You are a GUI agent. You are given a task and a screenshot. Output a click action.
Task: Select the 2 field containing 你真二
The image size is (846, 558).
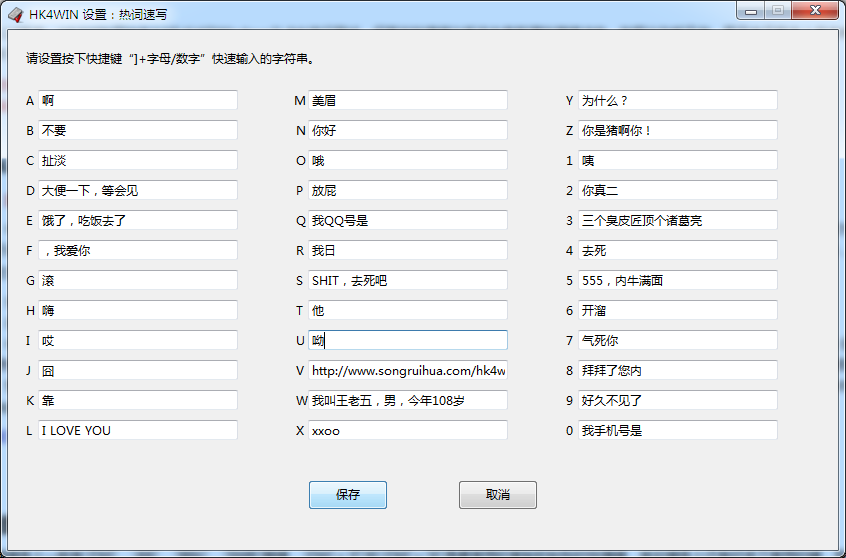click(x=678, y=190)
